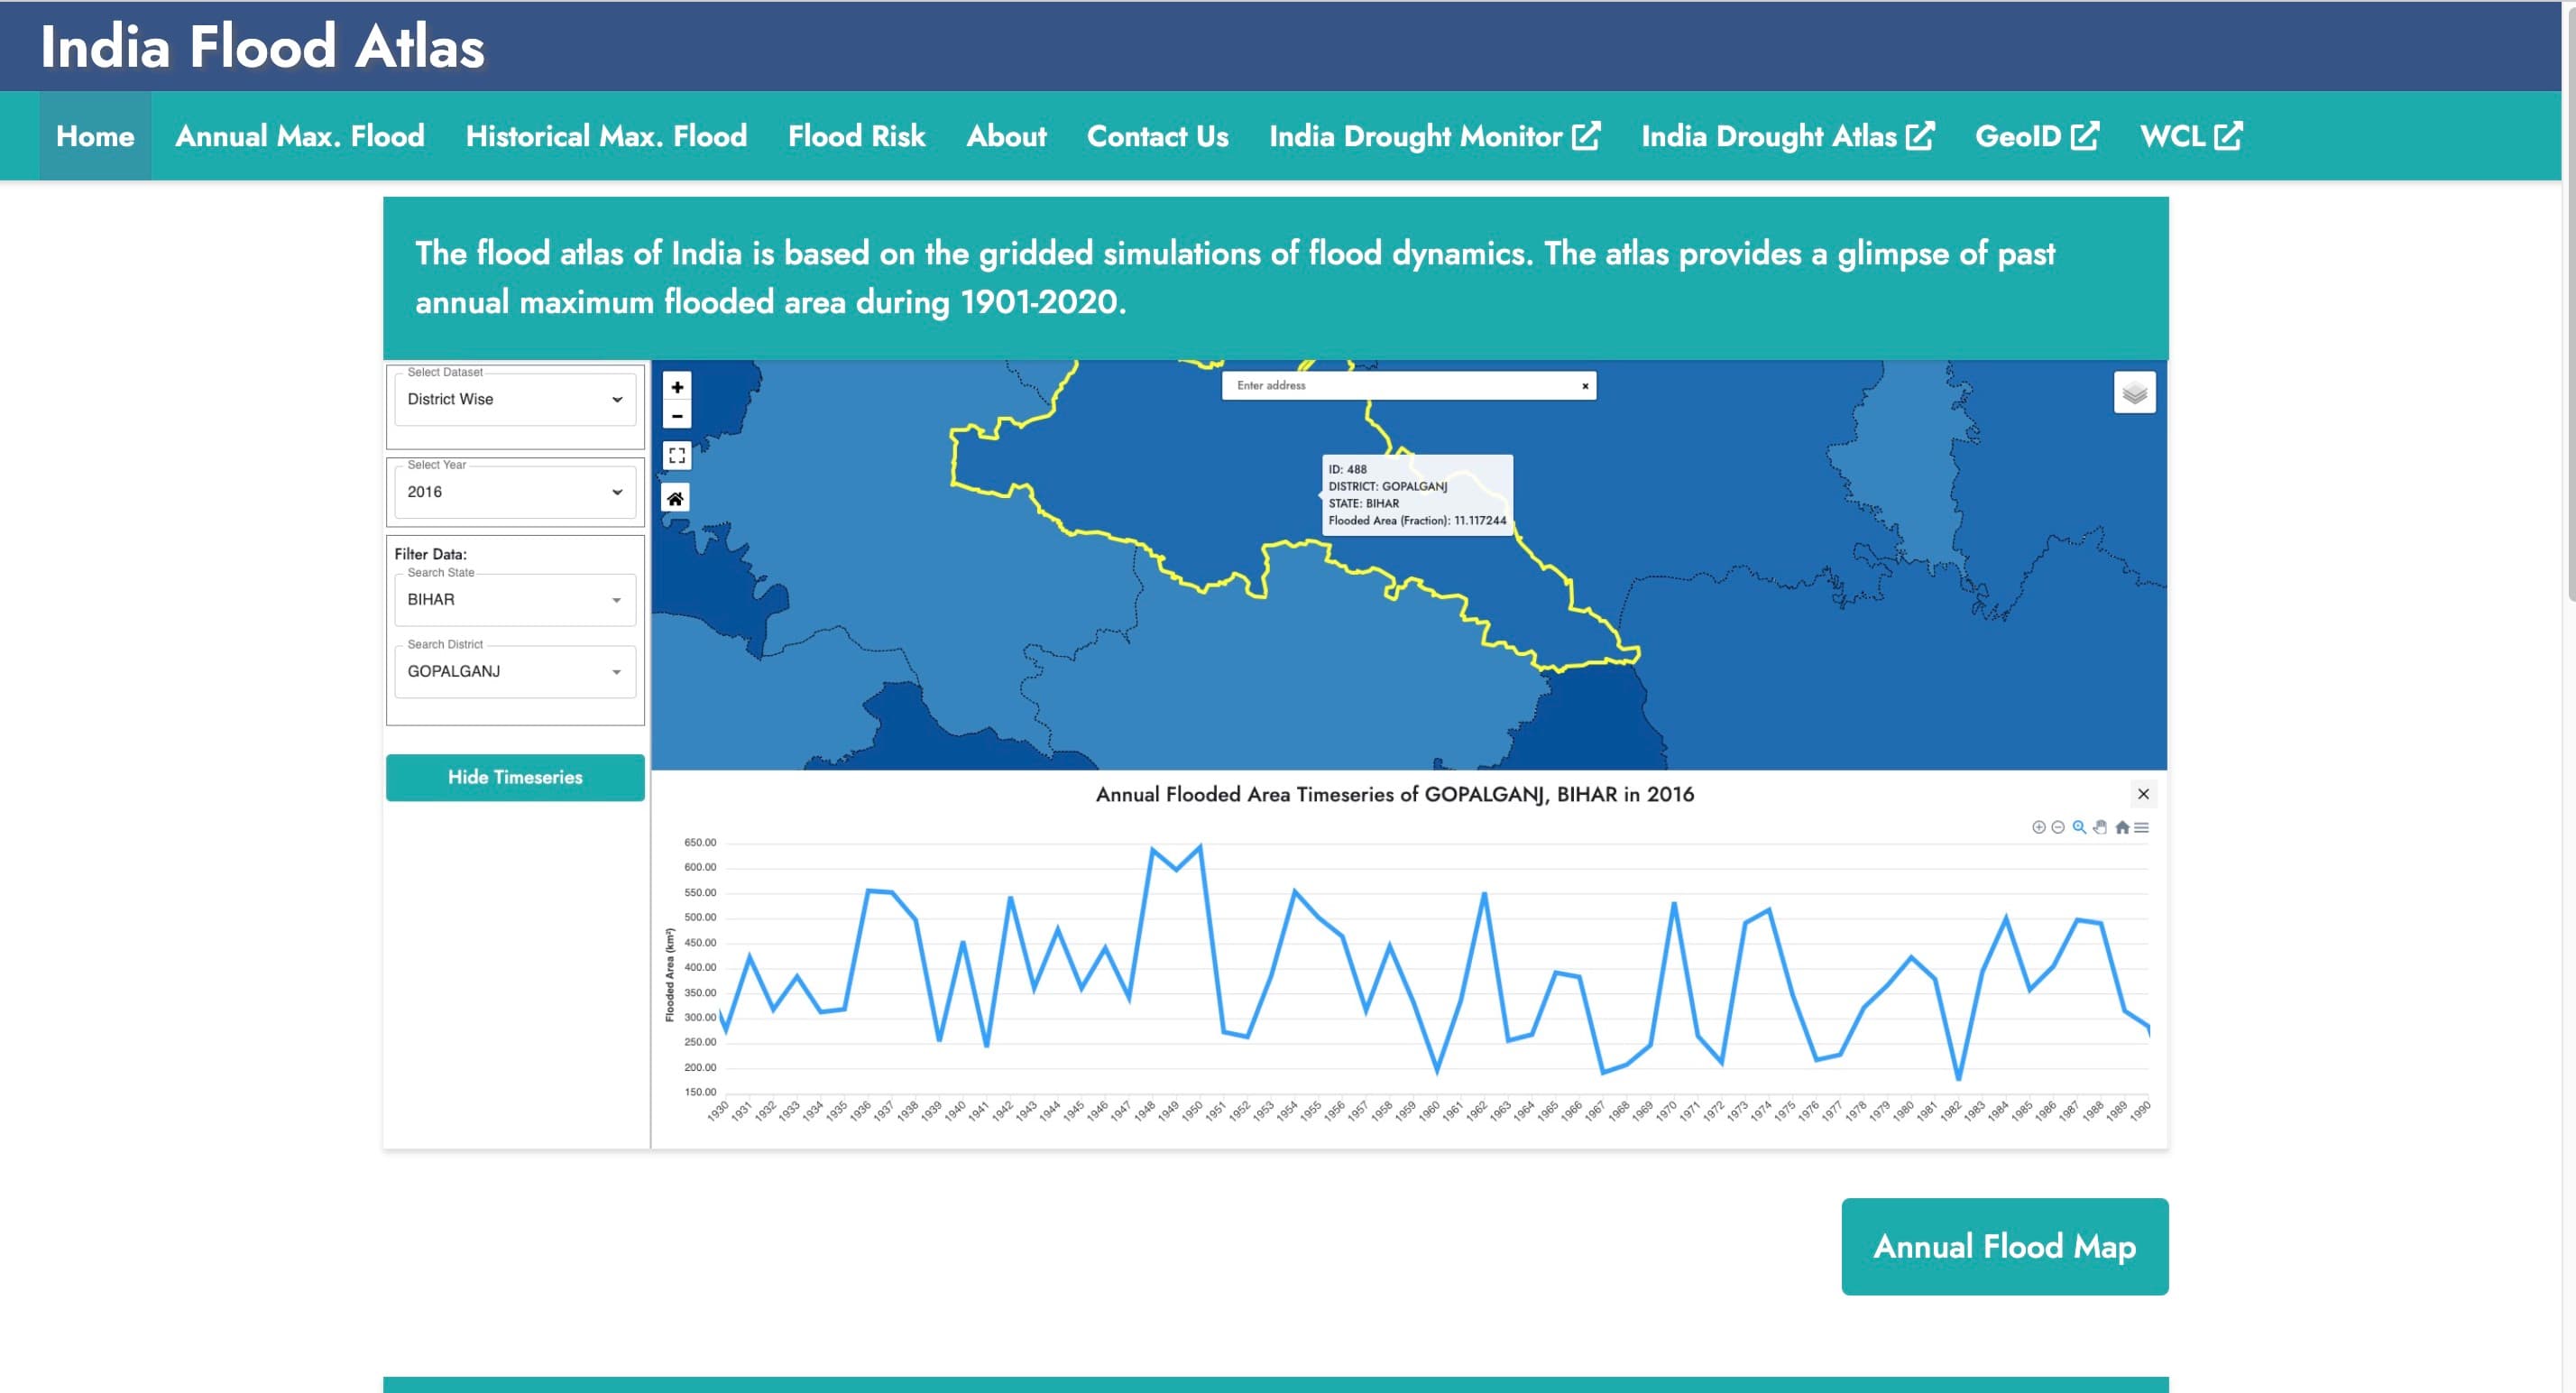Reset chart zoom with home icon
Image resolution: width=2576 pixels, height=1393 pixels.
[x=2121, y=827]
